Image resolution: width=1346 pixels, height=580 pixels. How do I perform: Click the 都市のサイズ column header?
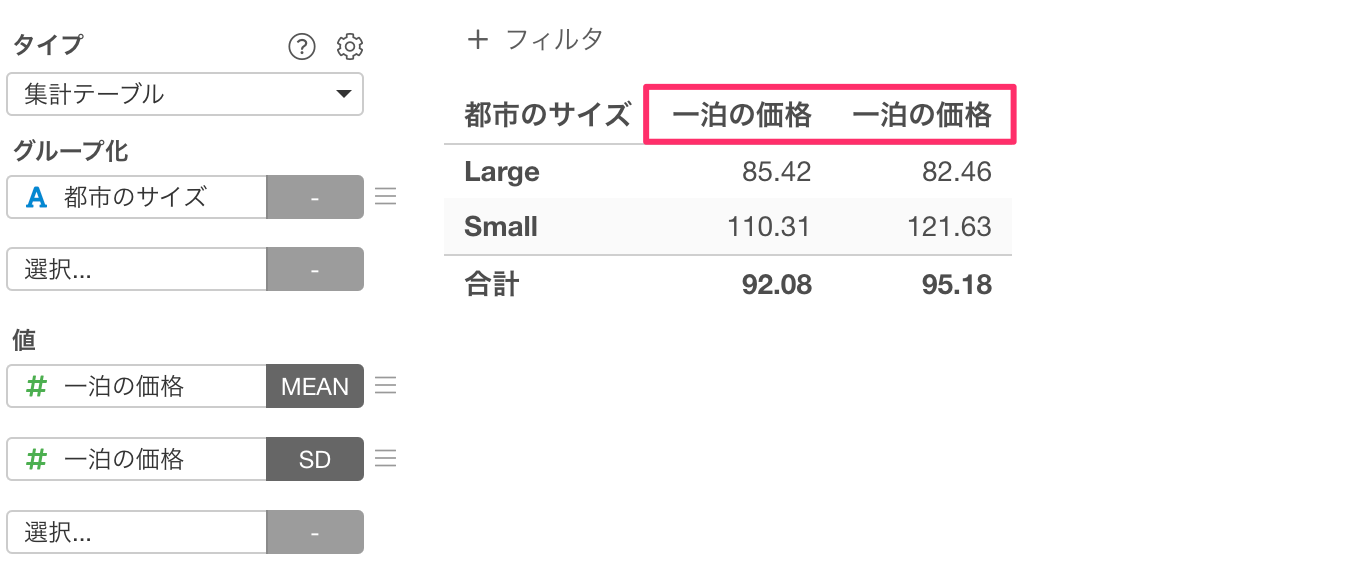(x=547, y=116)
